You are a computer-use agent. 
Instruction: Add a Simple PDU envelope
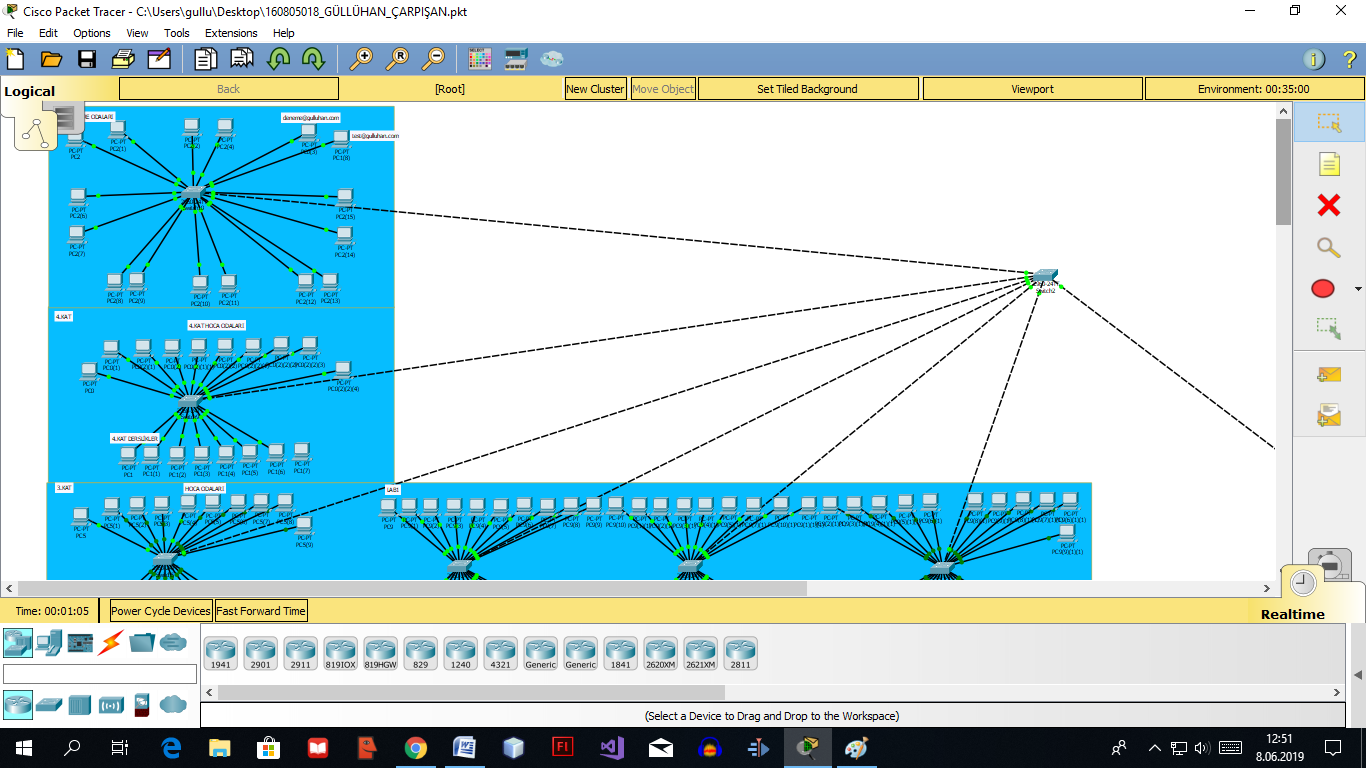pos(1328,374)
